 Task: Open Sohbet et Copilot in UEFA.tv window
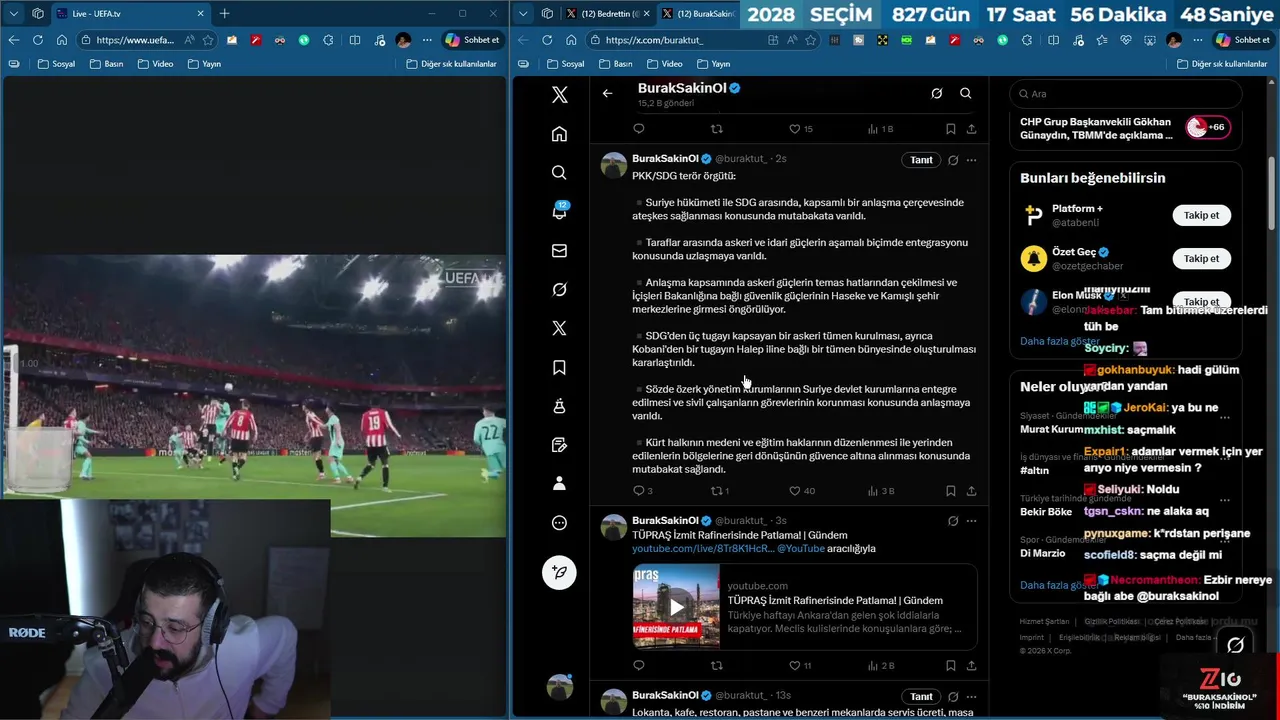(472, 40)
